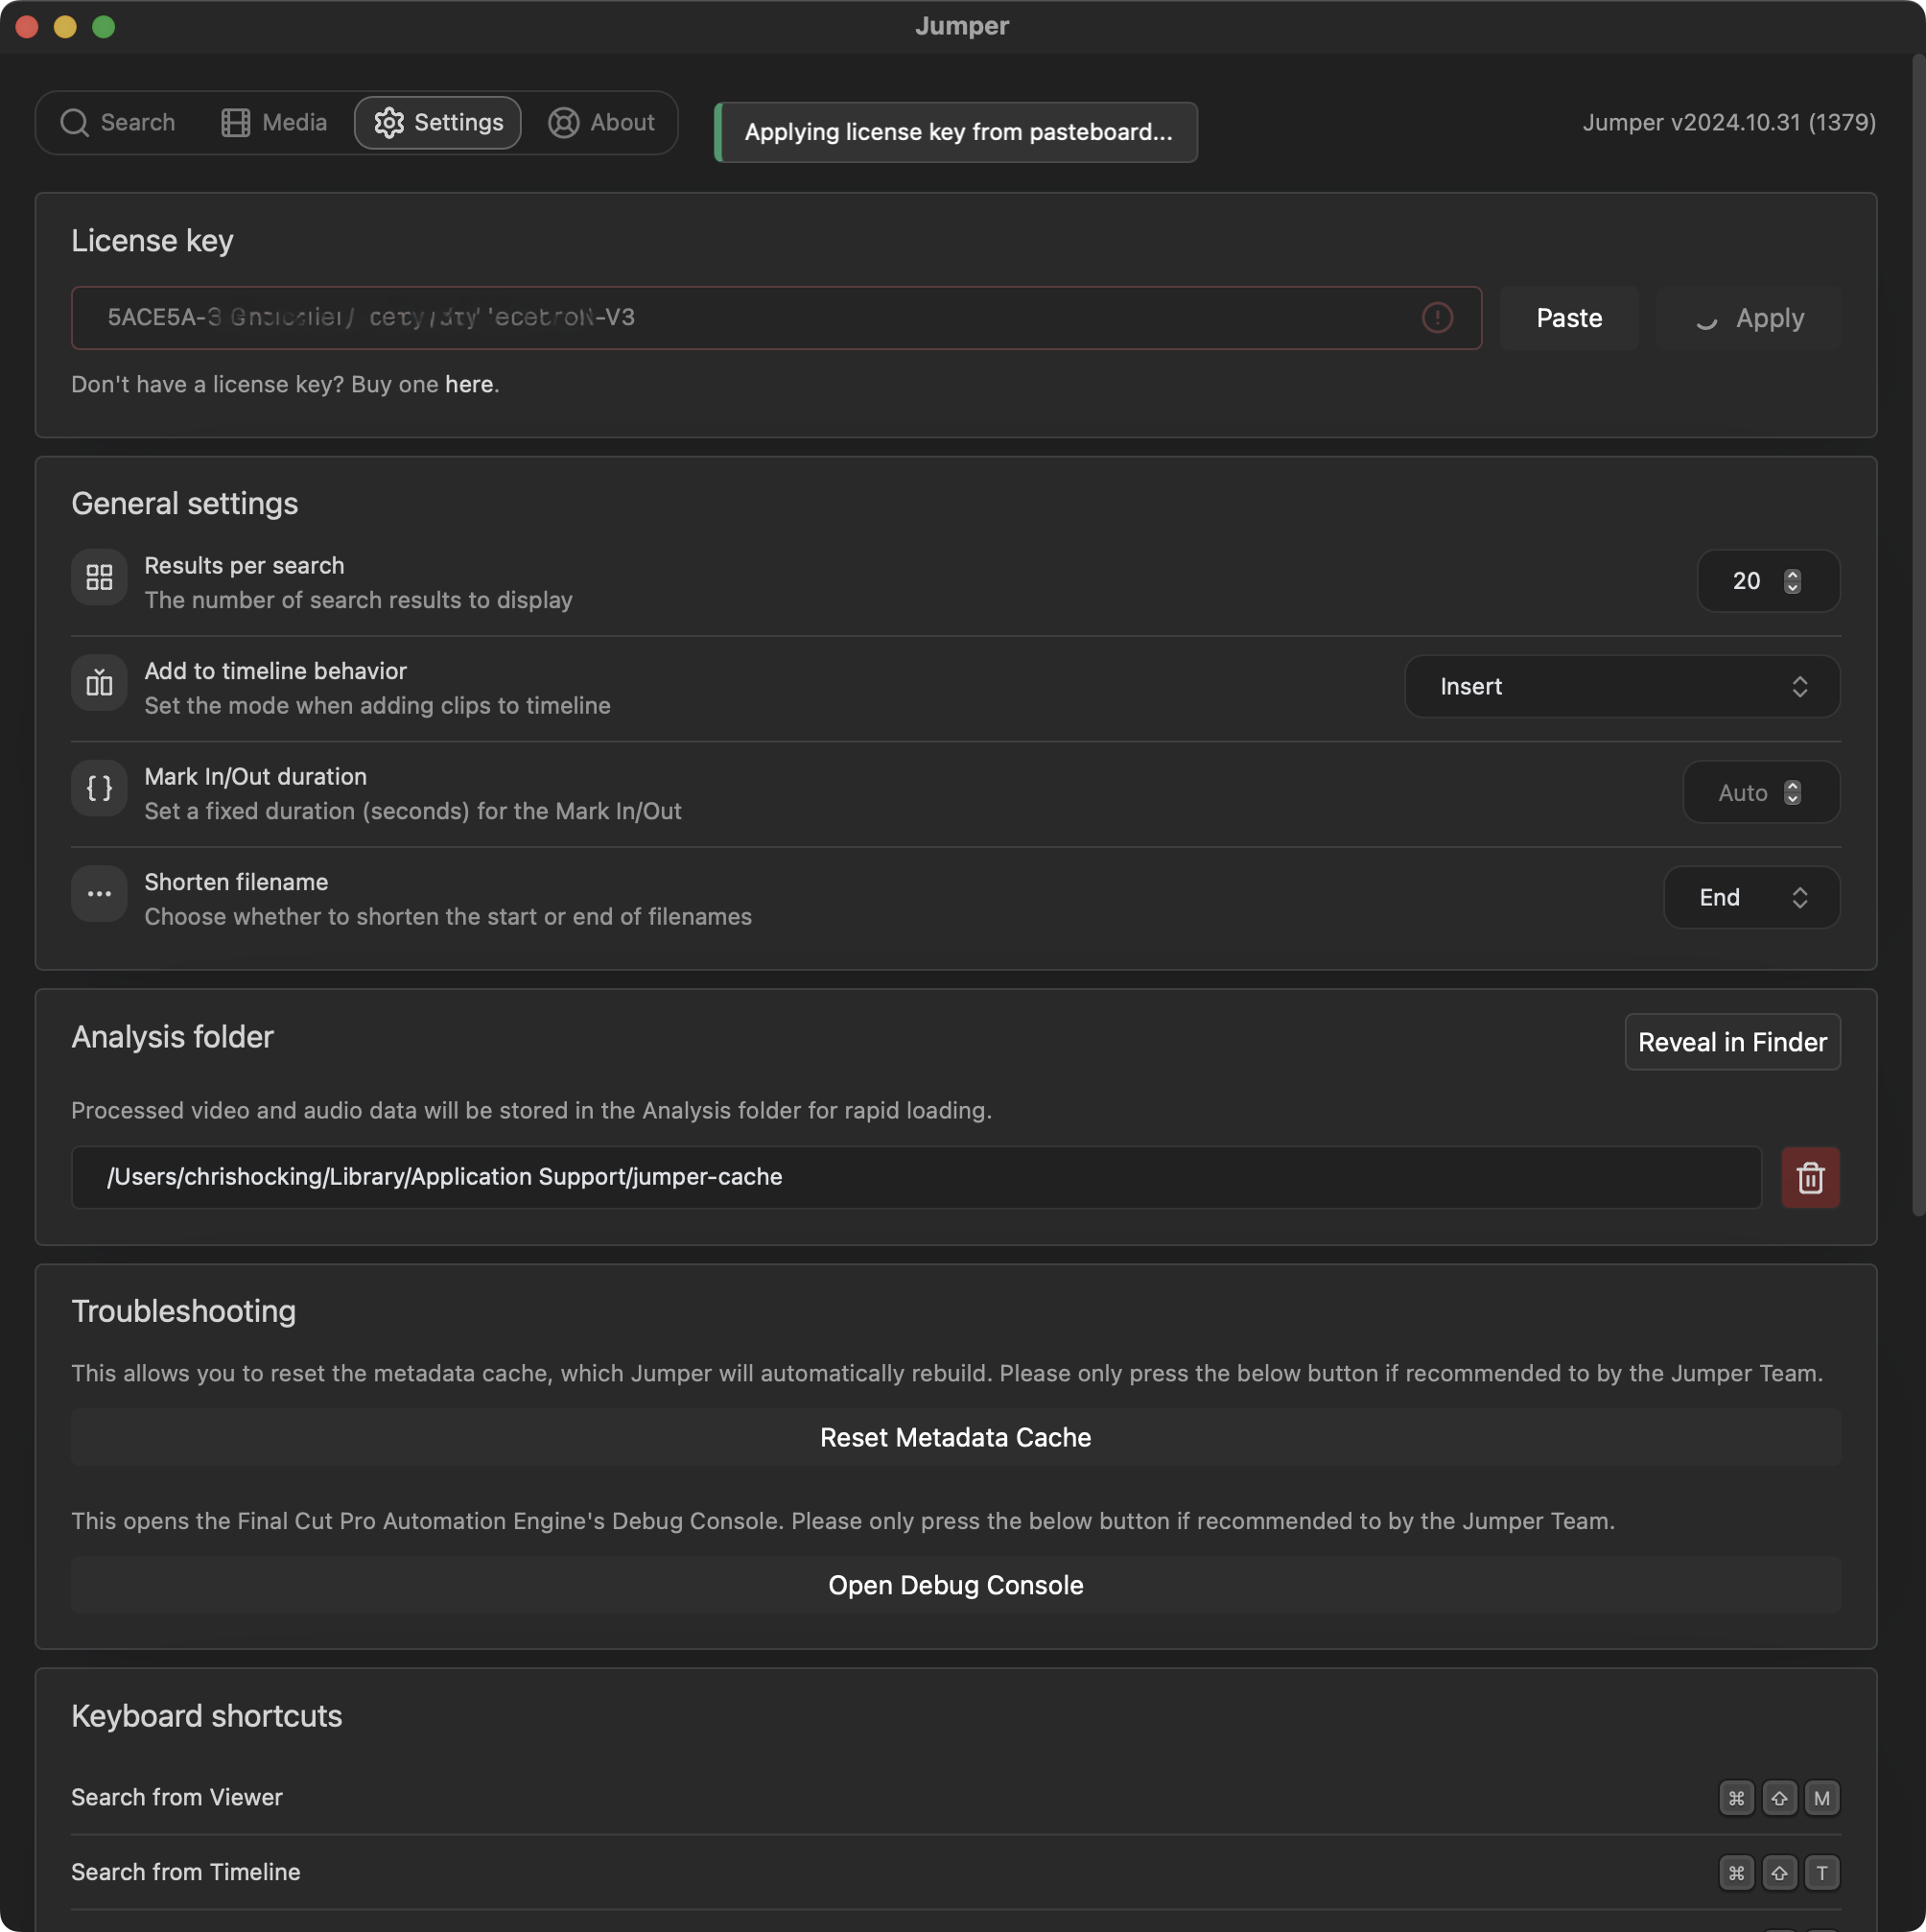Click the Add to timeline behavior icon

coord(99,683)
